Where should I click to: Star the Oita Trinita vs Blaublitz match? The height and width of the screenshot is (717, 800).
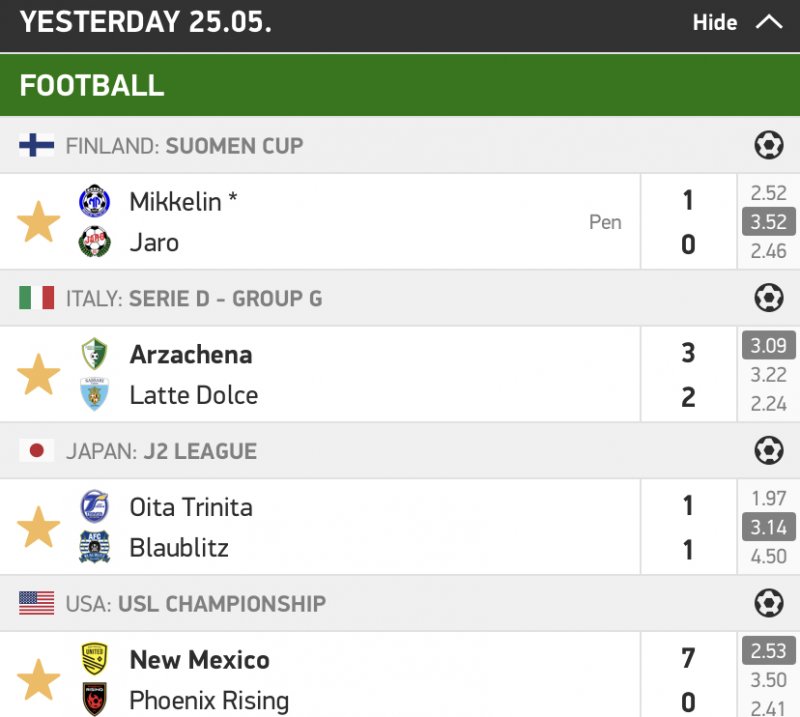39,527
